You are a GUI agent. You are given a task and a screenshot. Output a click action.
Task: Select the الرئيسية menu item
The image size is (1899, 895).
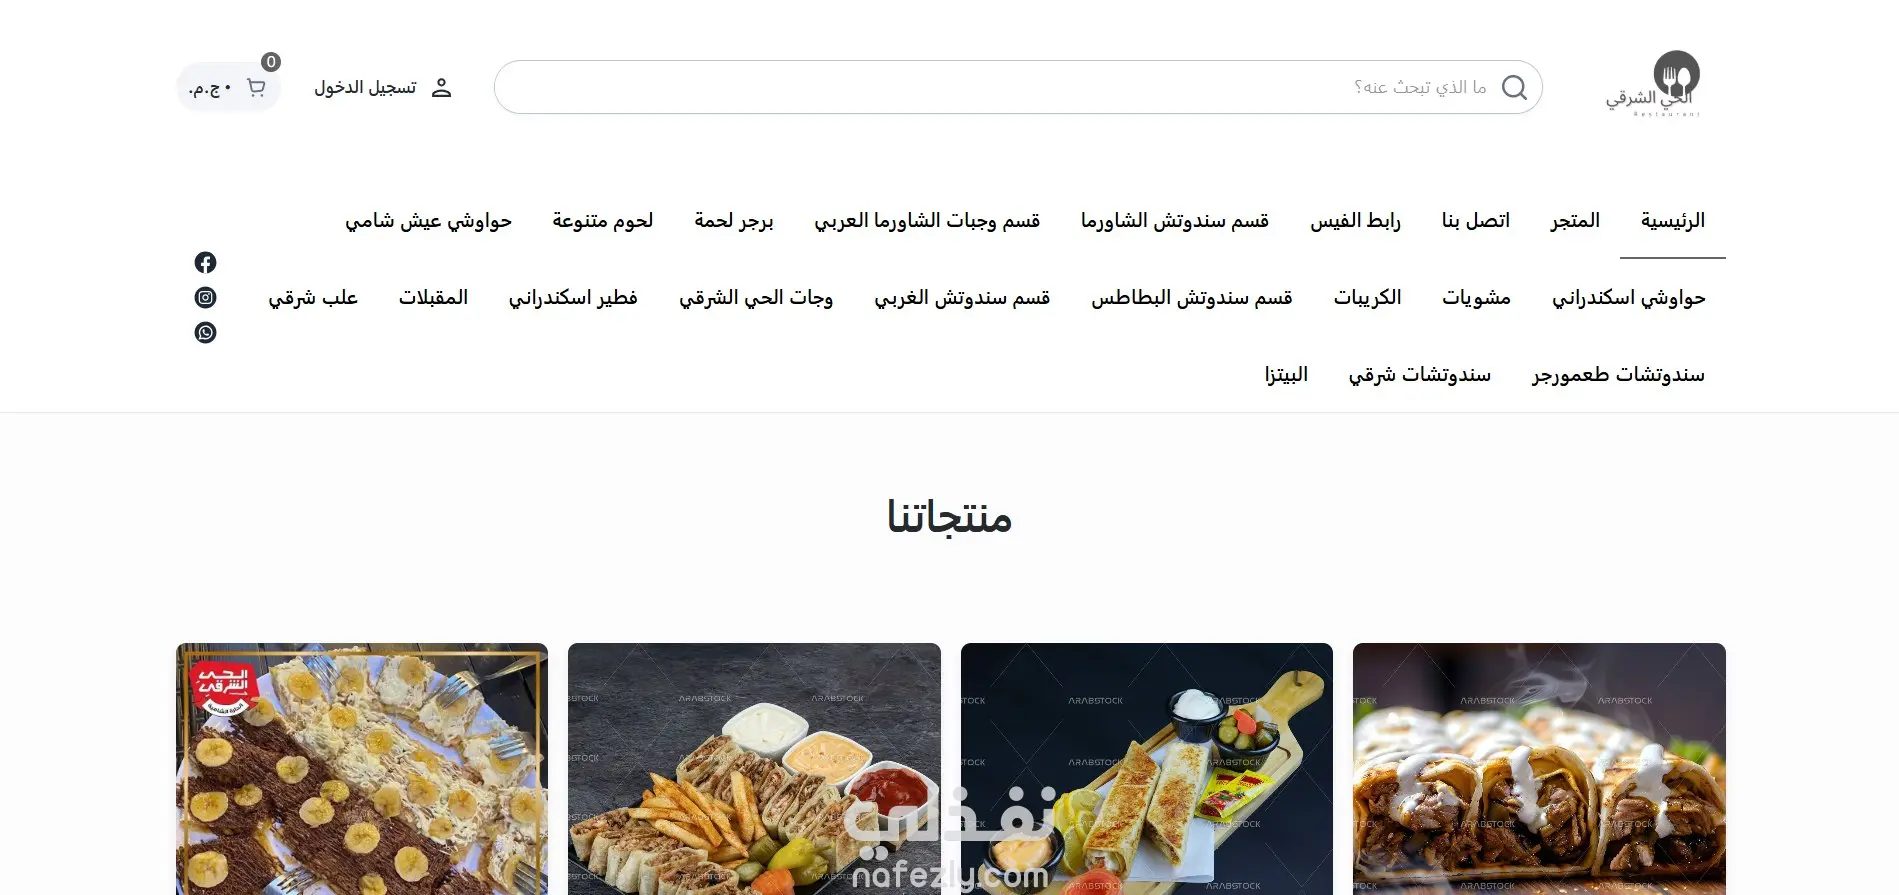pos(1672,221)
